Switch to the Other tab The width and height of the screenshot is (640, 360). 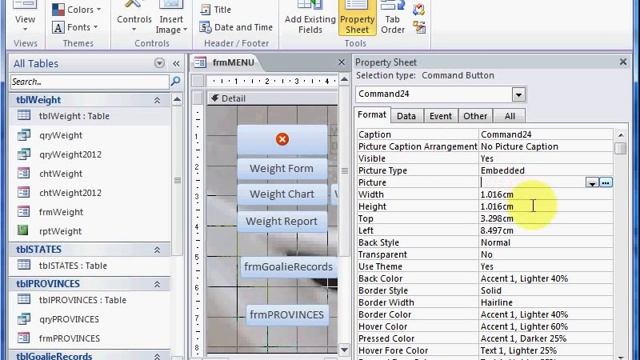pos(475,116)
